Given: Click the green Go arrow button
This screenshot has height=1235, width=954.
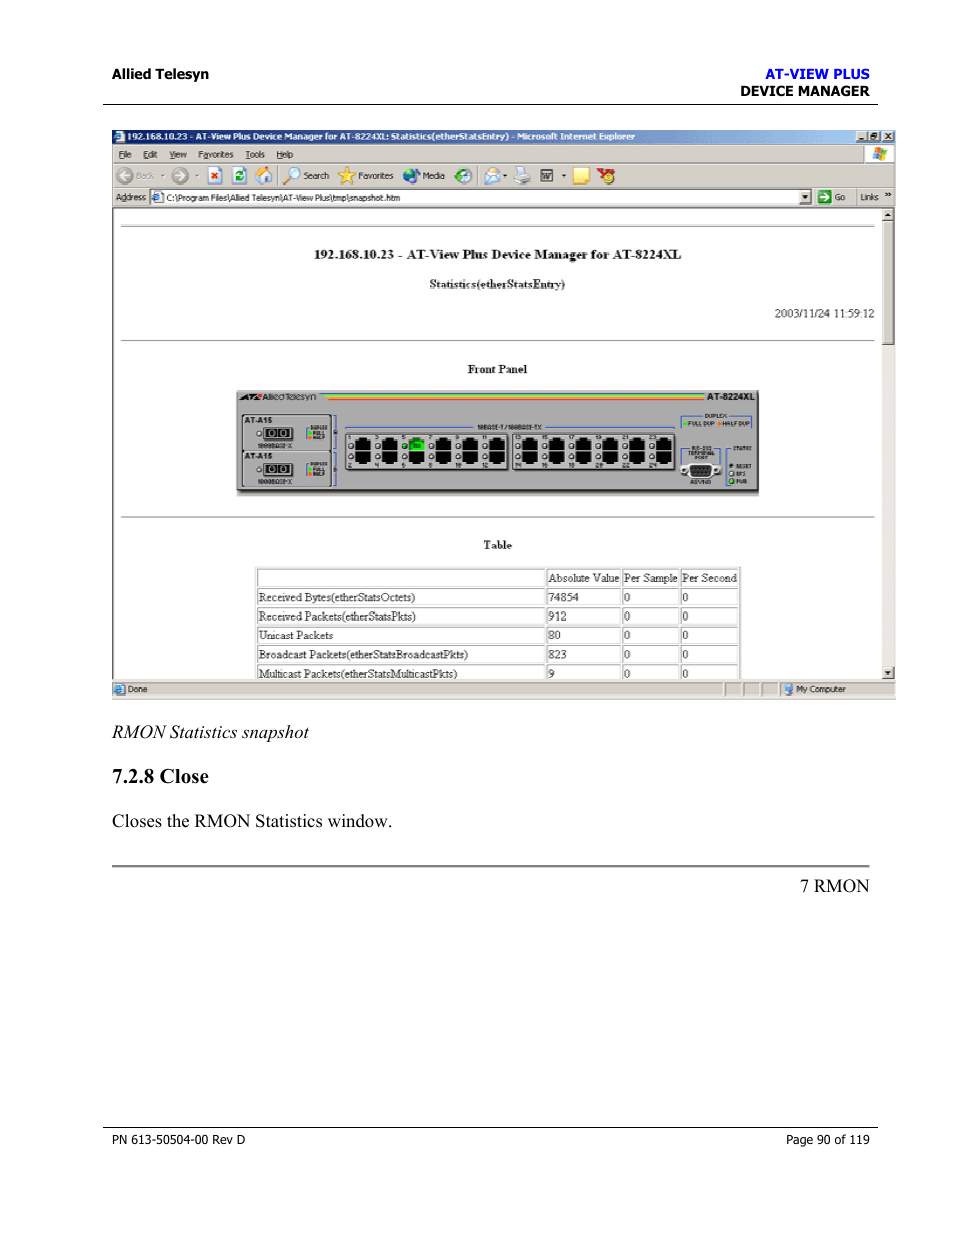Looking at the screenshot, I should 825,197.
